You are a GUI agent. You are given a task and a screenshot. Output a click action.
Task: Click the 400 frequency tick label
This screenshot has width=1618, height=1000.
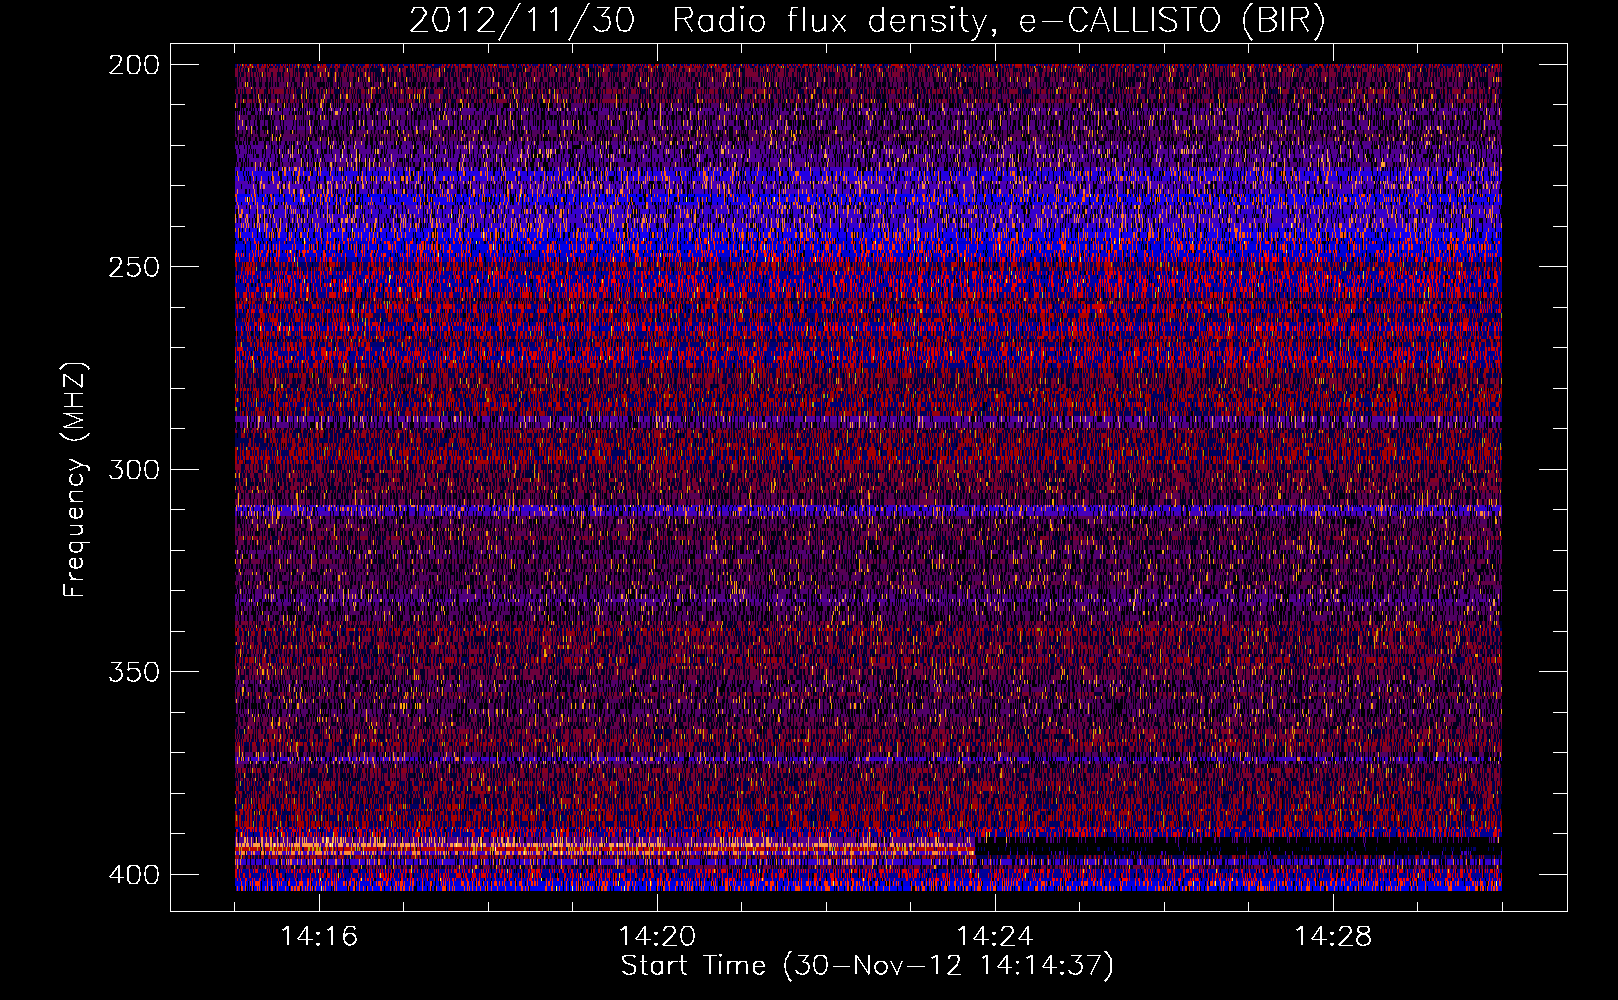tap(133, 874)
